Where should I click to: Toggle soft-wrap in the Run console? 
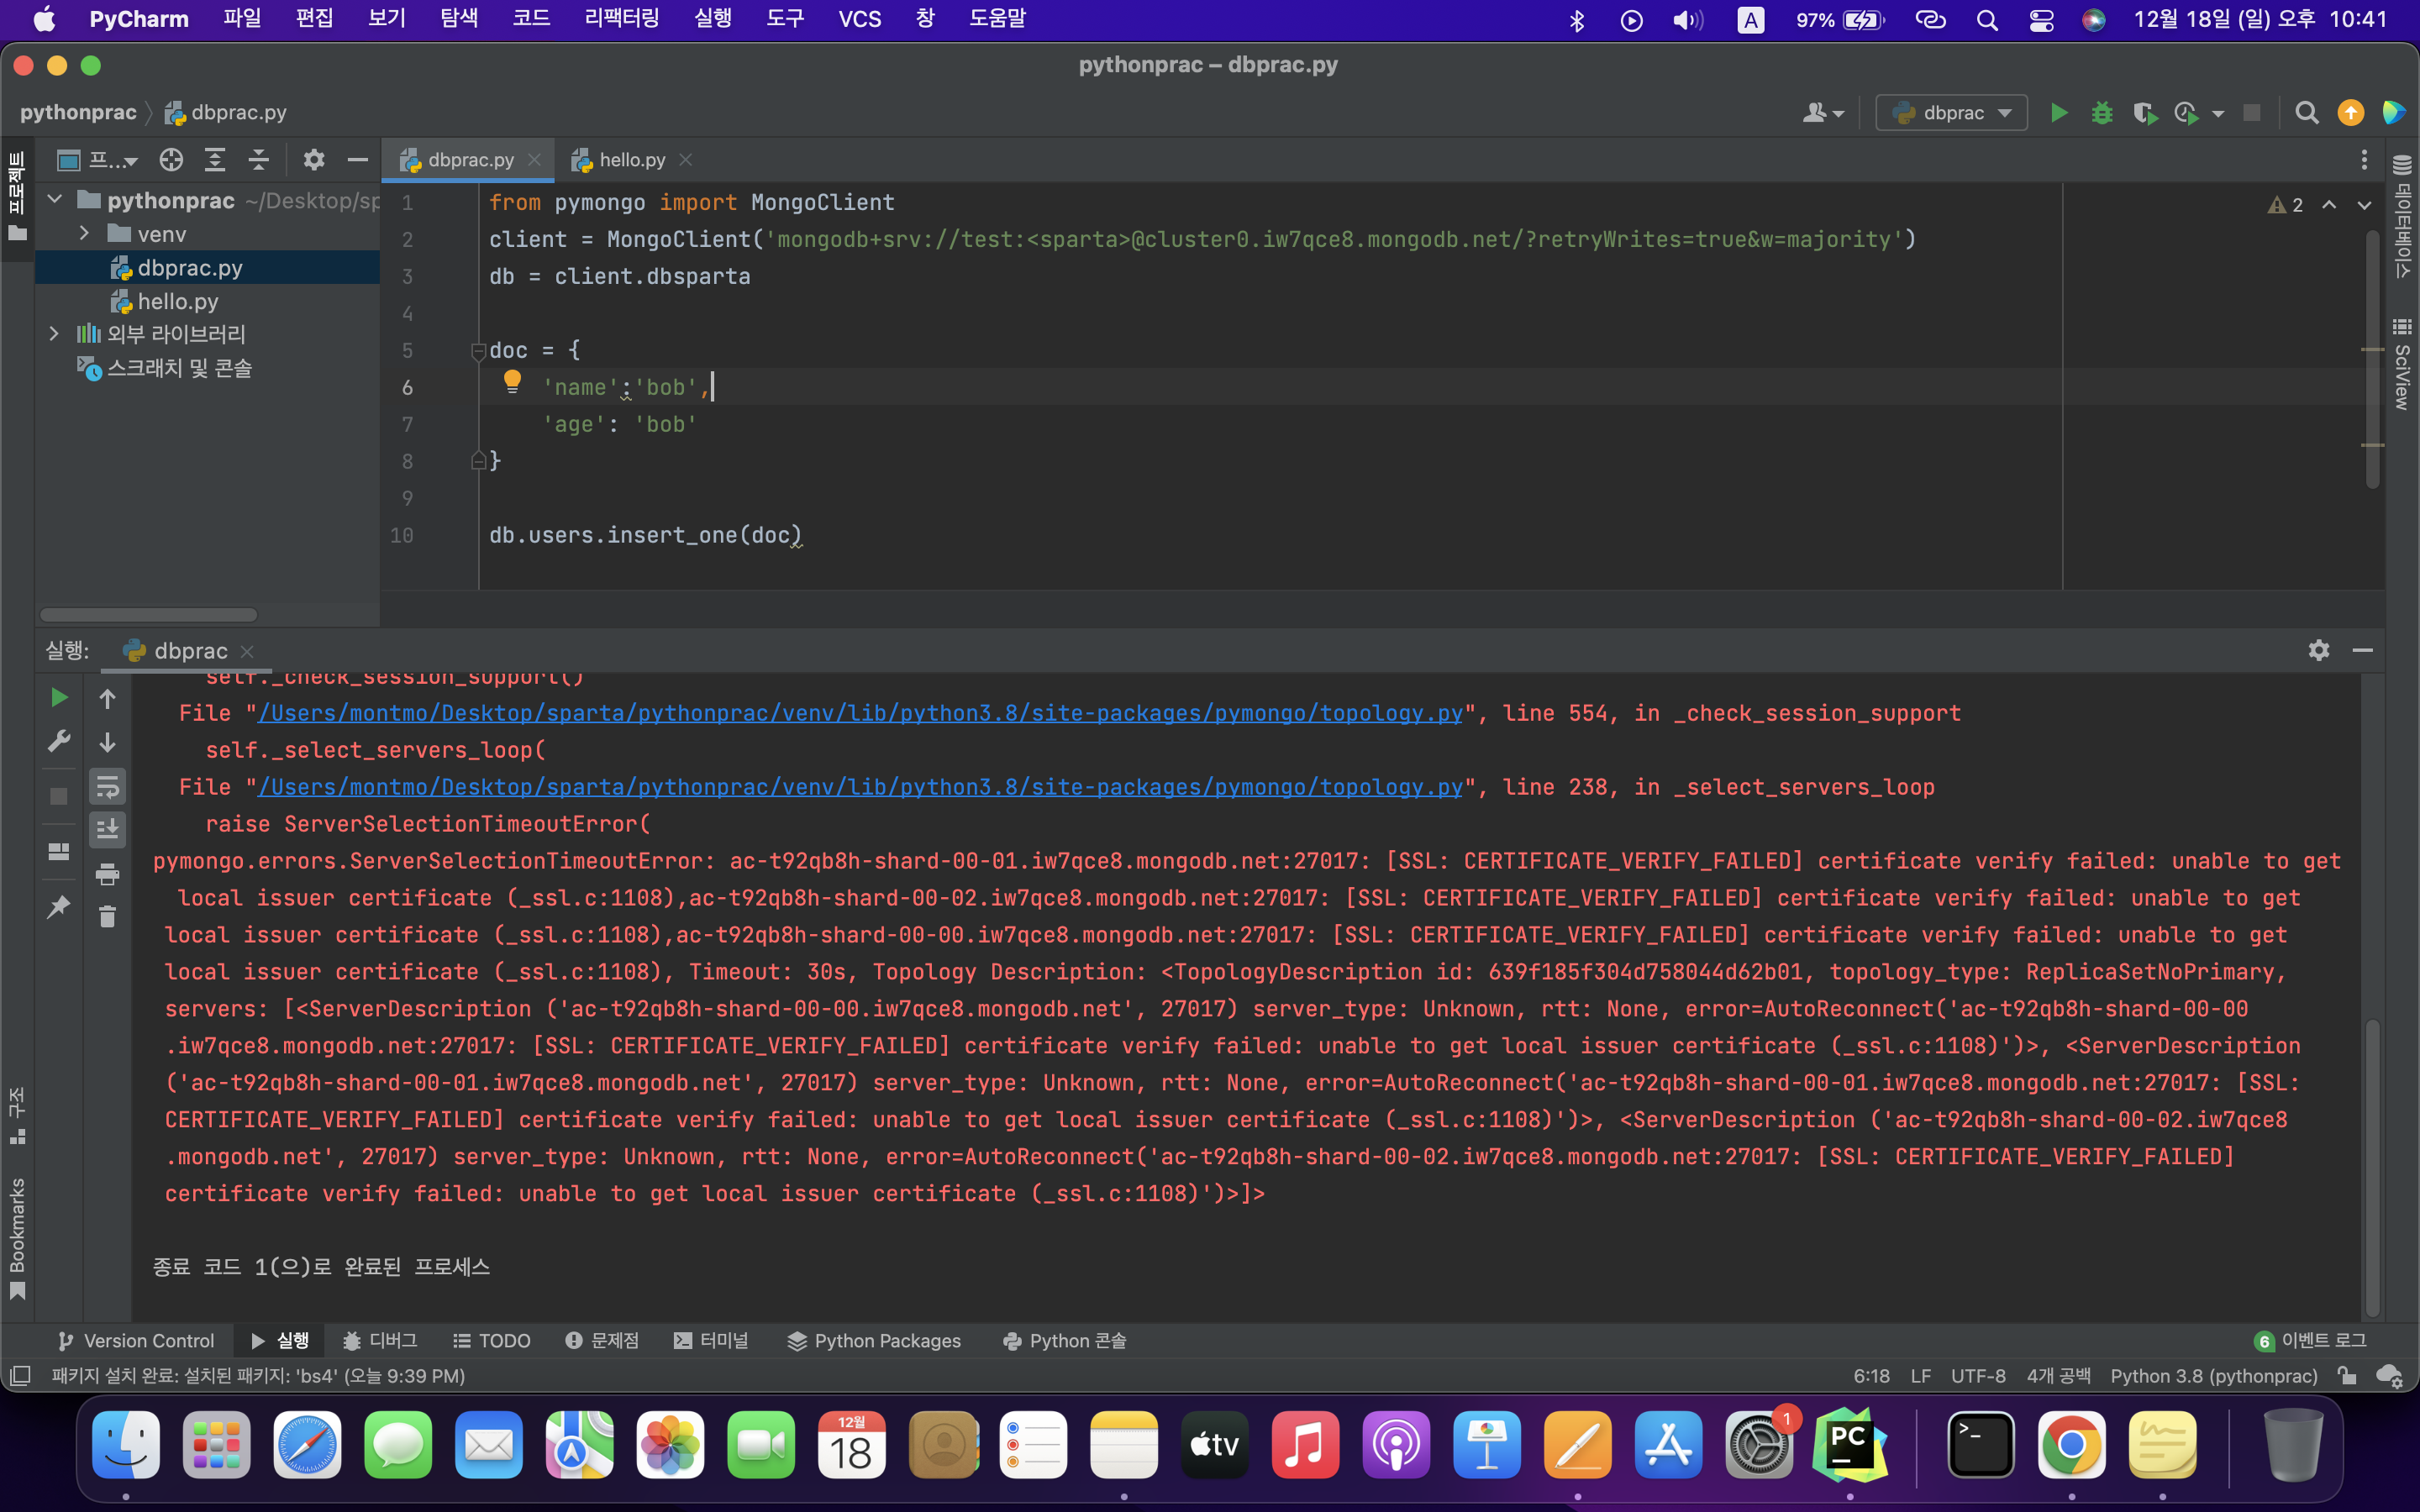107,787
